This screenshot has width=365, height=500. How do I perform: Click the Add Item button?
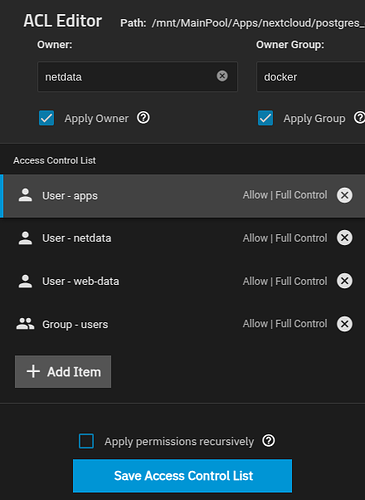[x=63, y=371]
